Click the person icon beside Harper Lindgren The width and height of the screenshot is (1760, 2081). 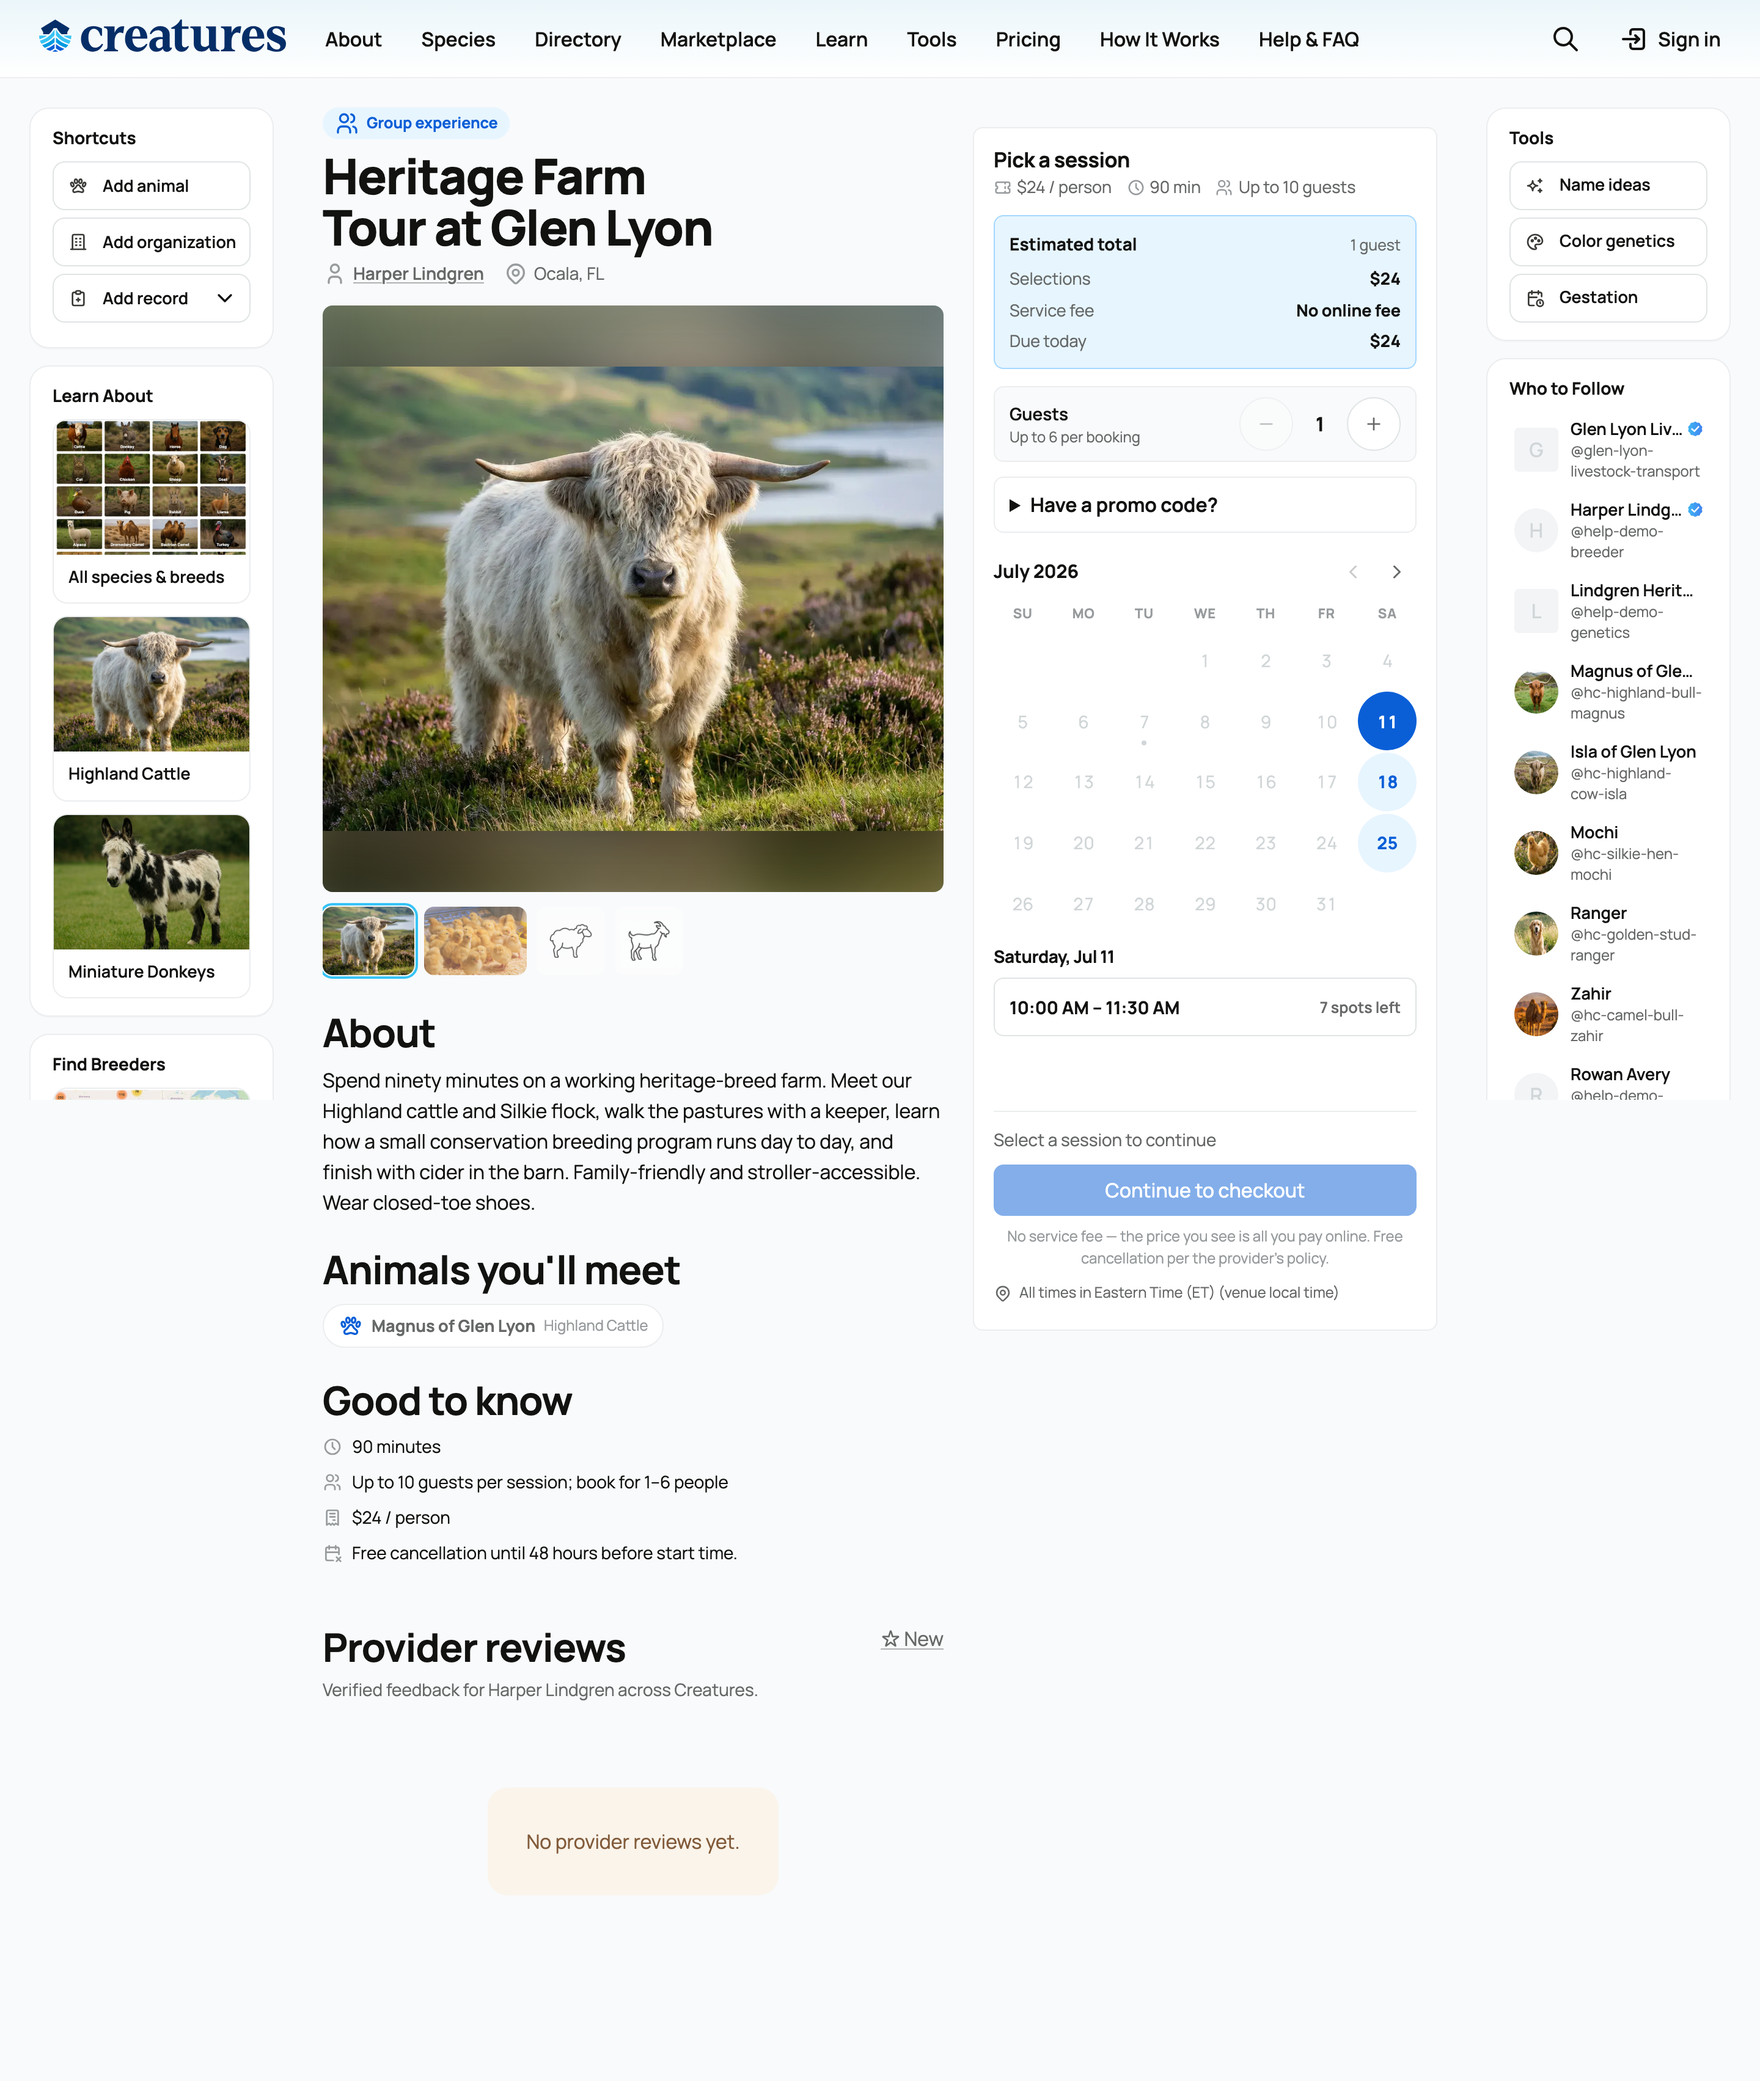pos(335,274)
